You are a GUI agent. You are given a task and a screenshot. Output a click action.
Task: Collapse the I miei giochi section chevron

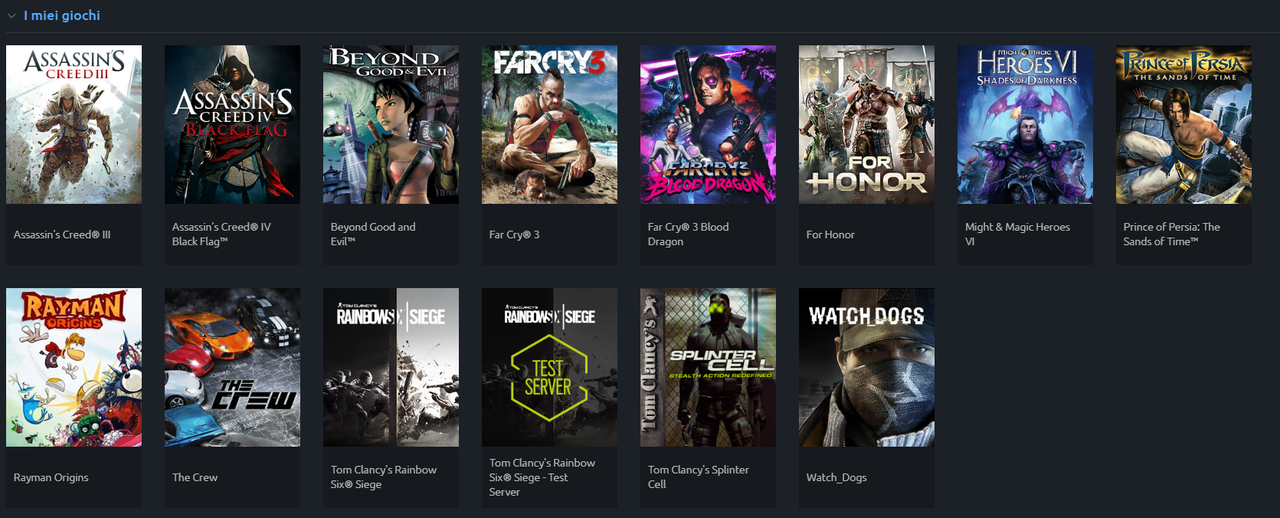[11, 16]
